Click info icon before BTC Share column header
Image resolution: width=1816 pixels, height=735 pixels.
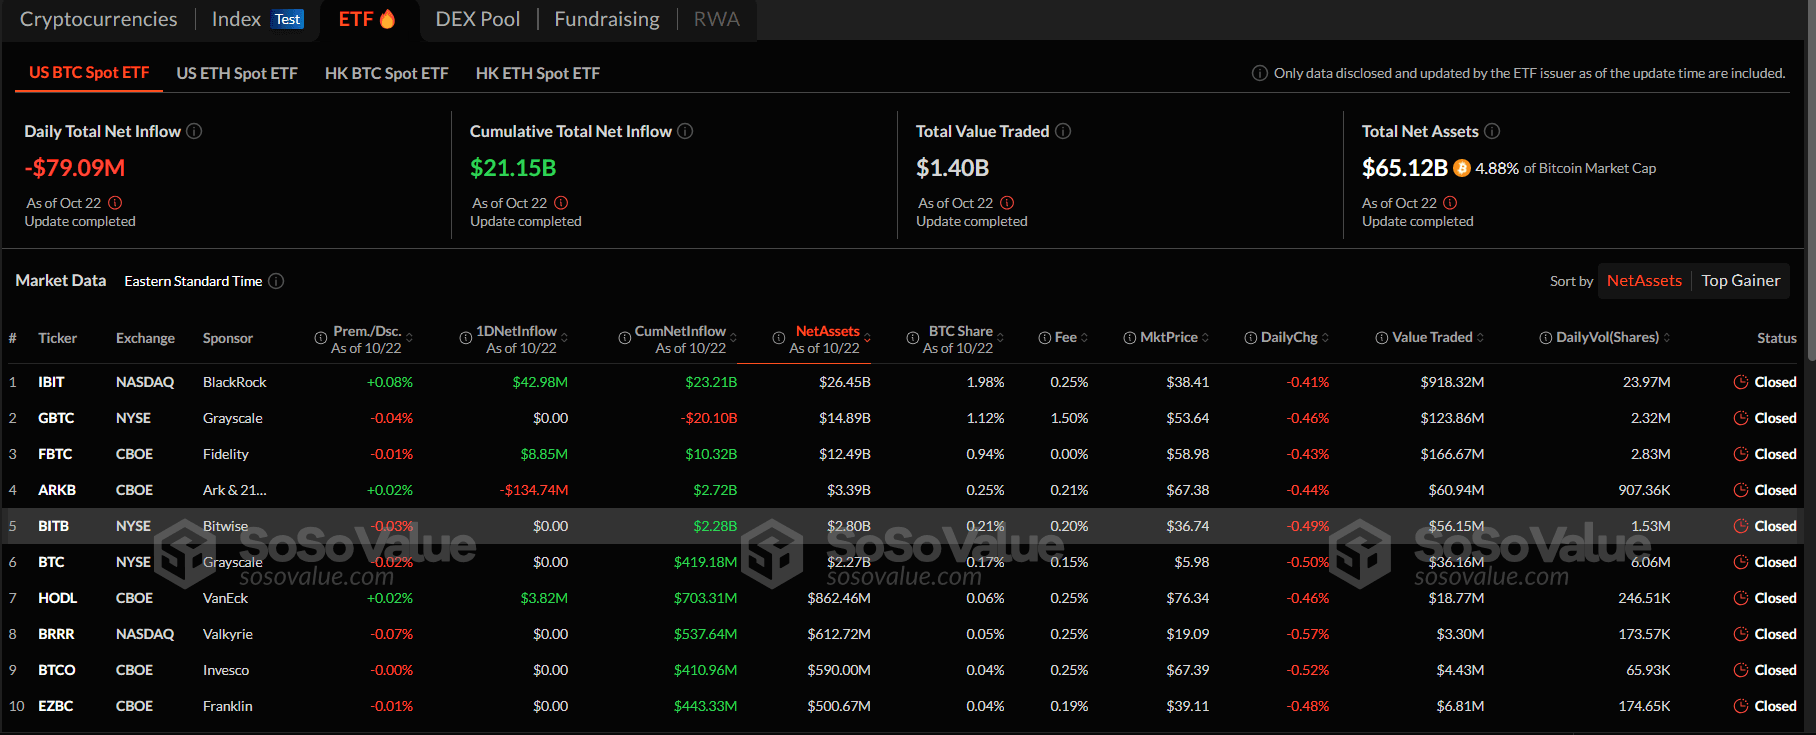click(x=912, y=338)
